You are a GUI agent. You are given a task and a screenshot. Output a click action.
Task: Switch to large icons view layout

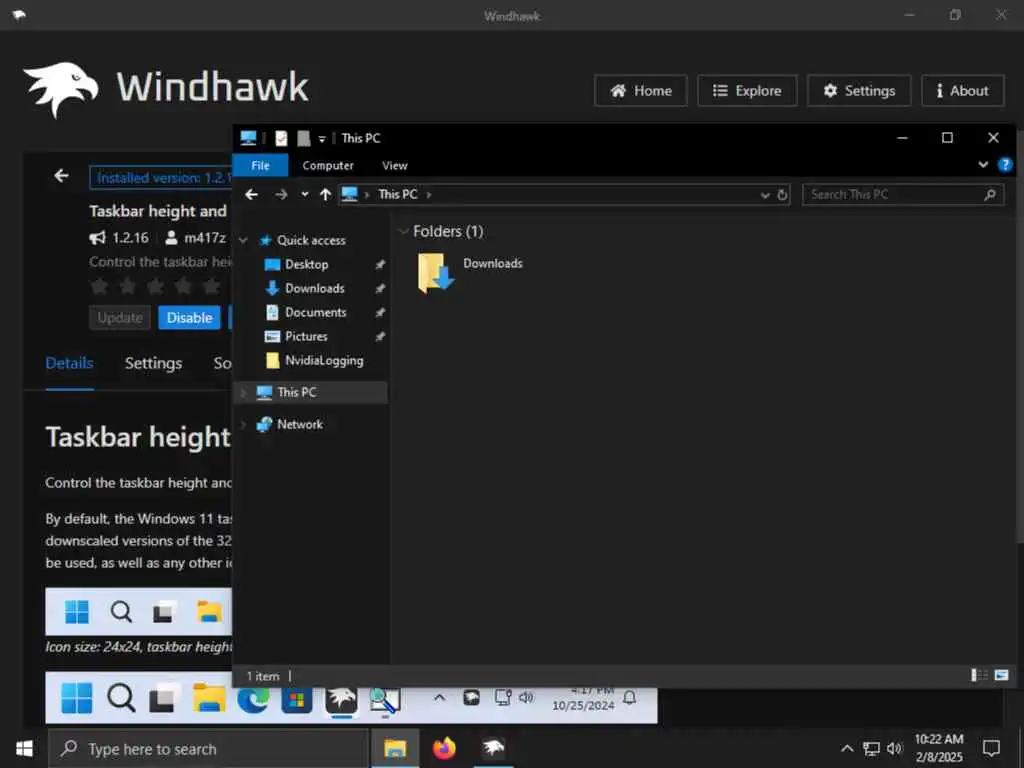pos(1001,675)
